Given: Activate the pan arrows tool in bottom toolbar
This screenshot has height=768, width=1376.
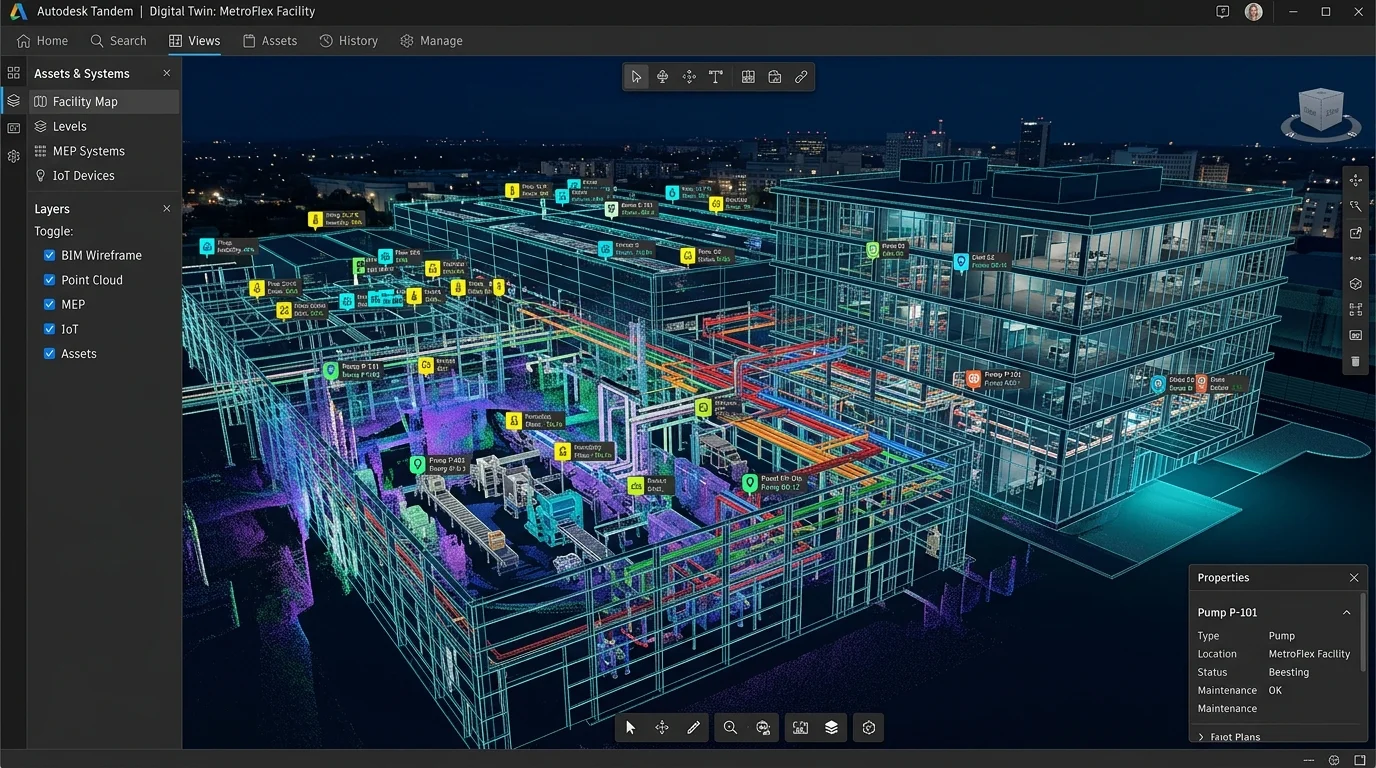Looking at the screenshot, I should pyautogui.click(x=662, y=728).
